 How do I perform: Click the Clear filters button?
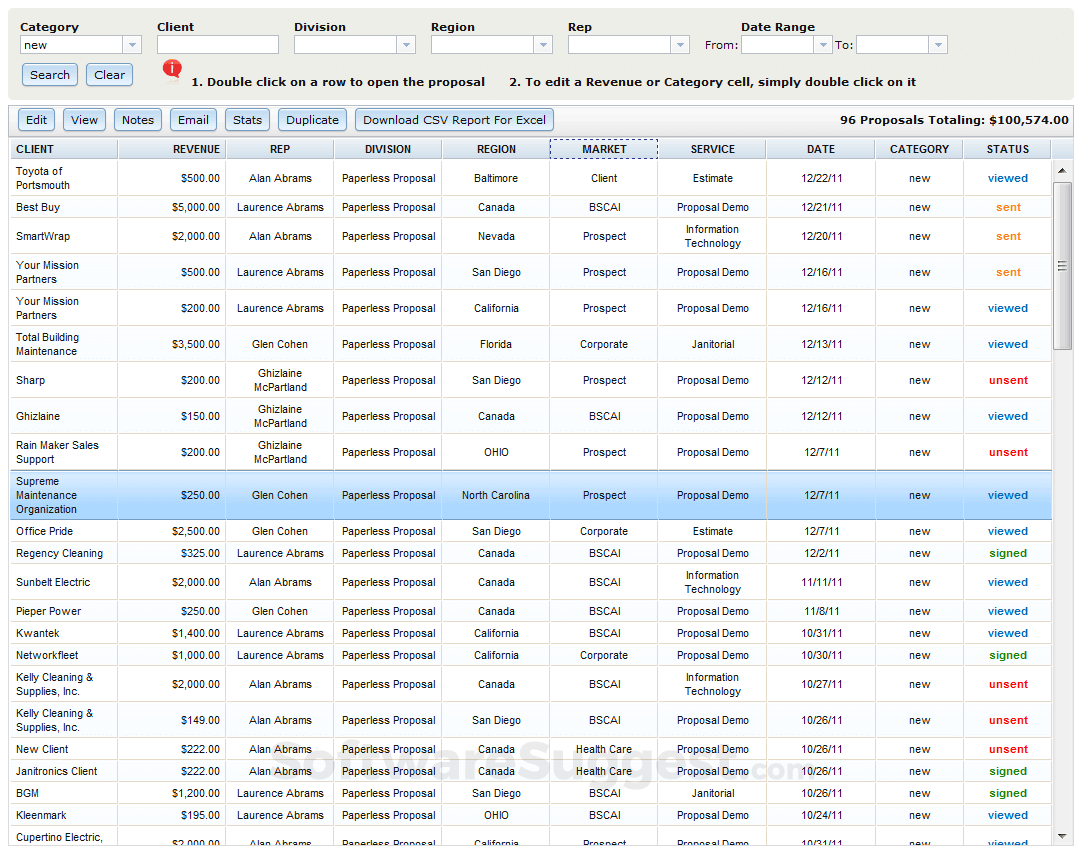pyautogui.click(x=109, y=75)
